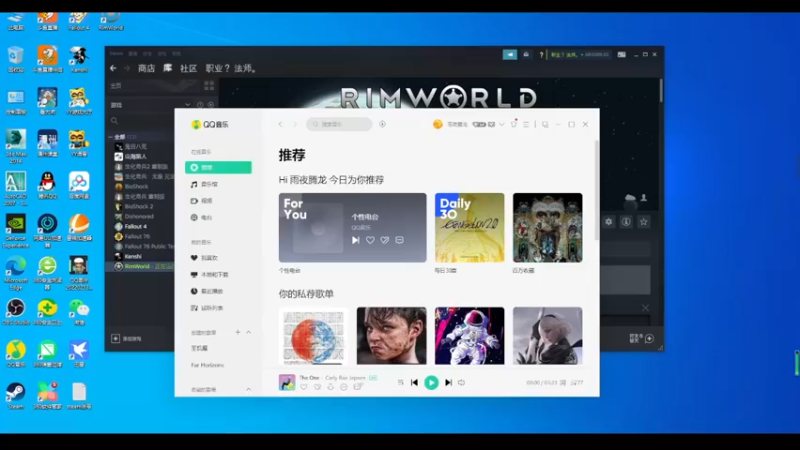Open song recognition icon beside search box
The height and width of the screenshot is (450, 800).
(382, 124)
